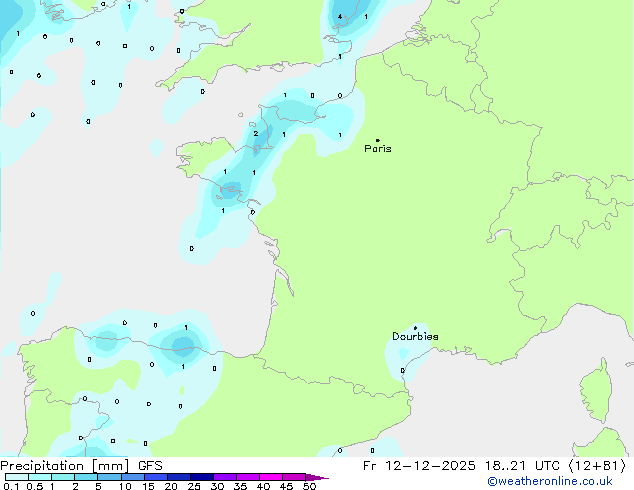Click the over-50 mm legend arrow tip
This screenshot has width=634, height=490.
coord(317,477)
